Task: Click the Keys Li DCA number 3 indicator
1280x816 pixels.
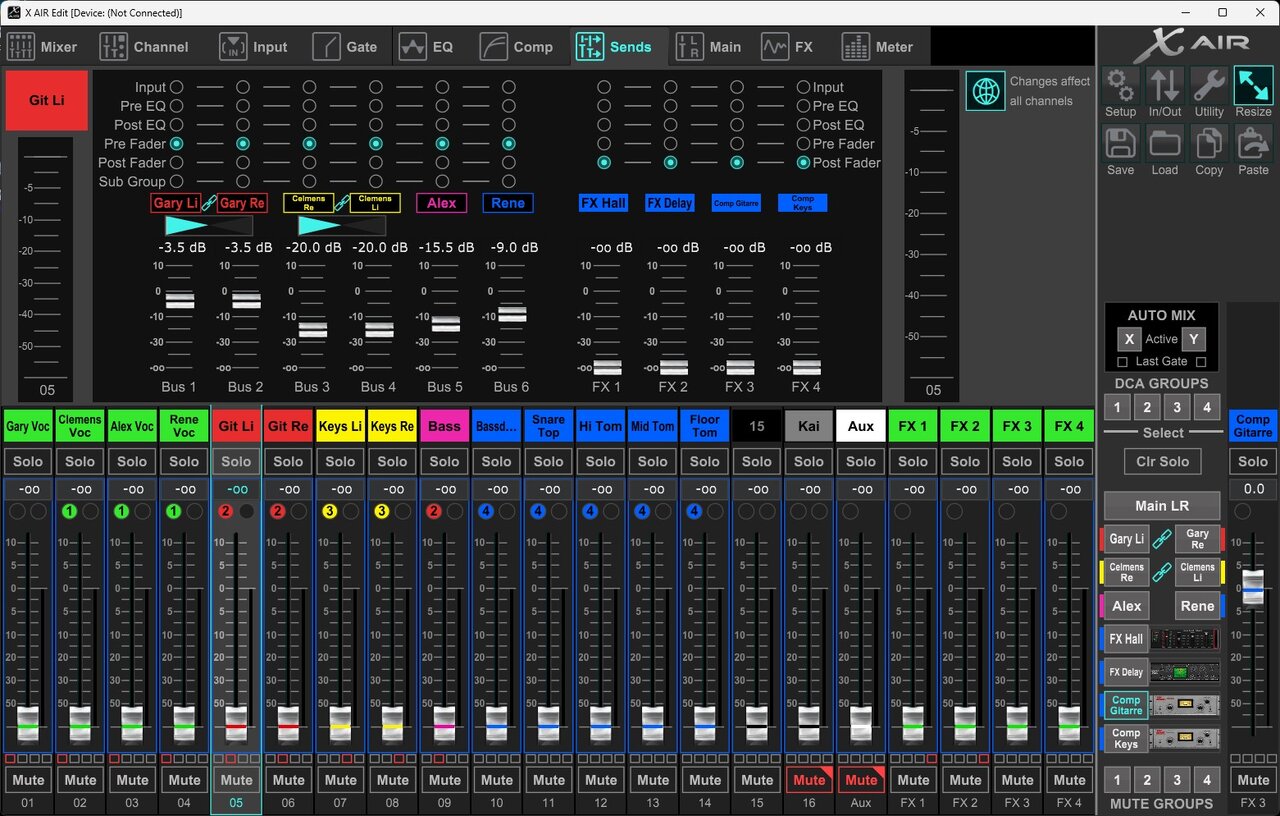Action: coord(330,511)
